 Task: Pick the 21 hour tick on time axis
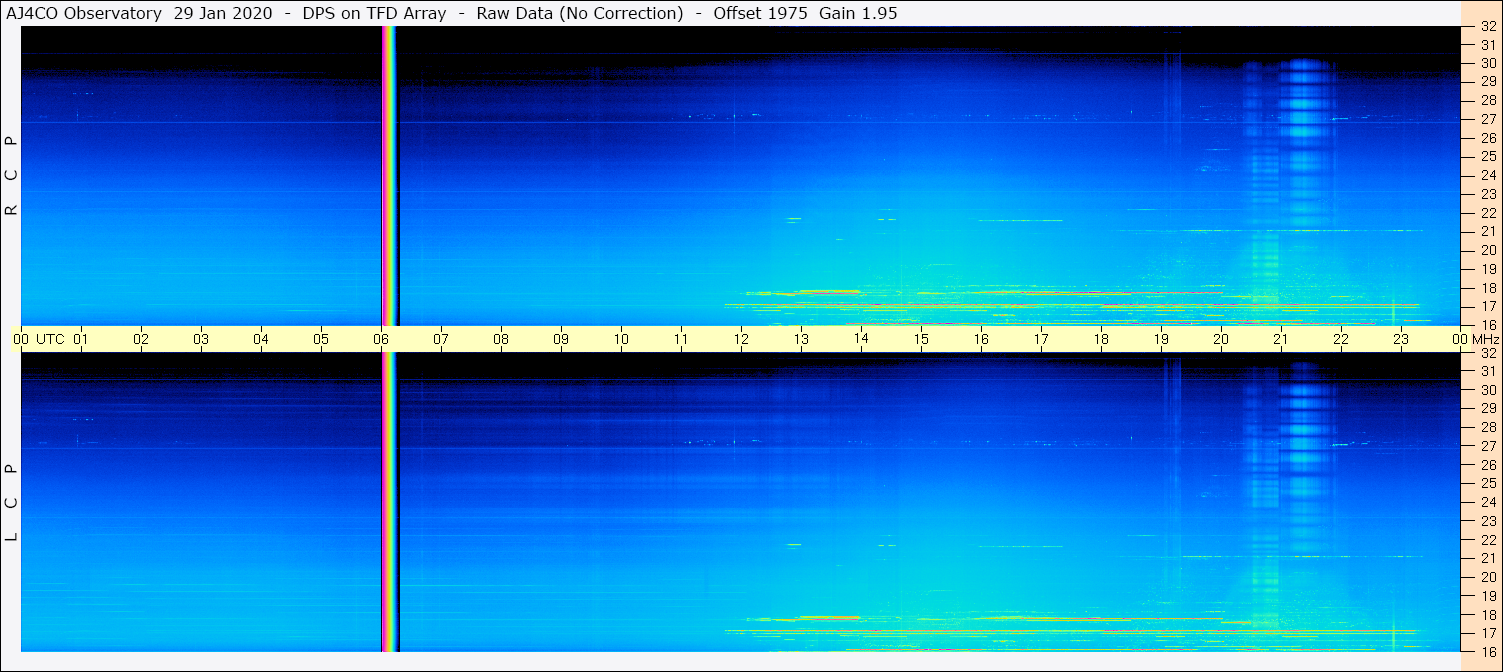click(1281, 339)
